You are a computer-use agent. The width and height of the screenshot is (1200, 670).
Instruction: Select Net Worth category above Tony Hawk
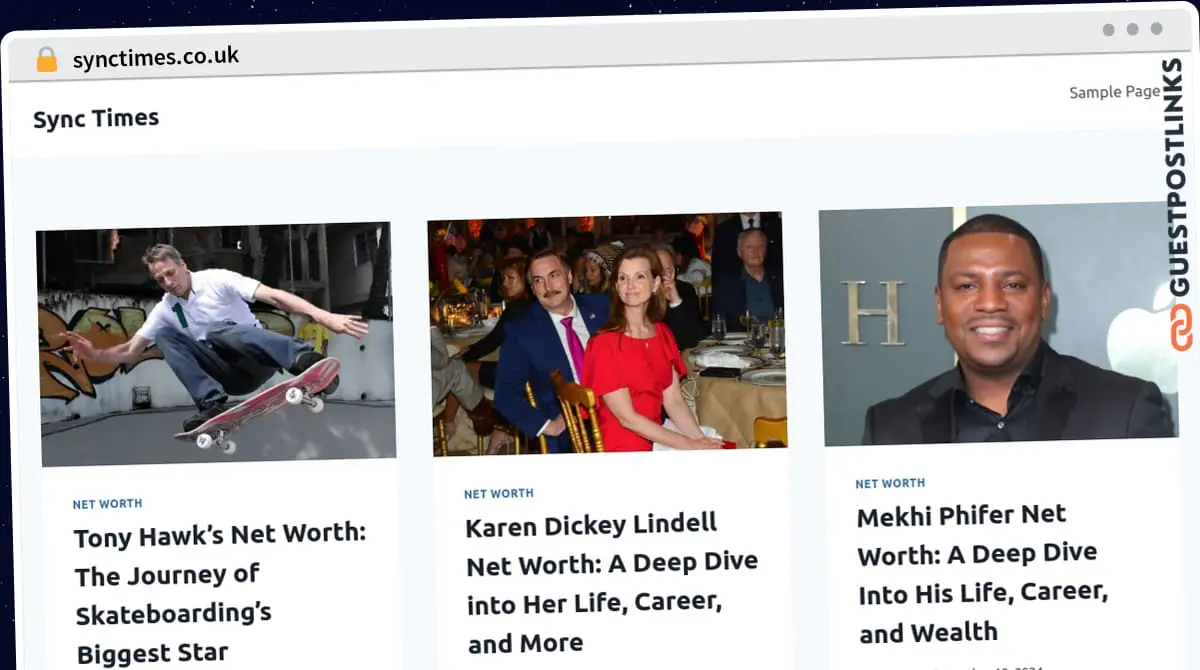click(107, 504)
